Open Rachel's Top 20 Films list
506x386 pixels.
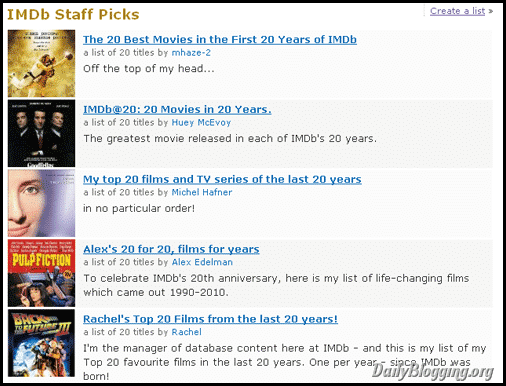click(x=210, y=319)
